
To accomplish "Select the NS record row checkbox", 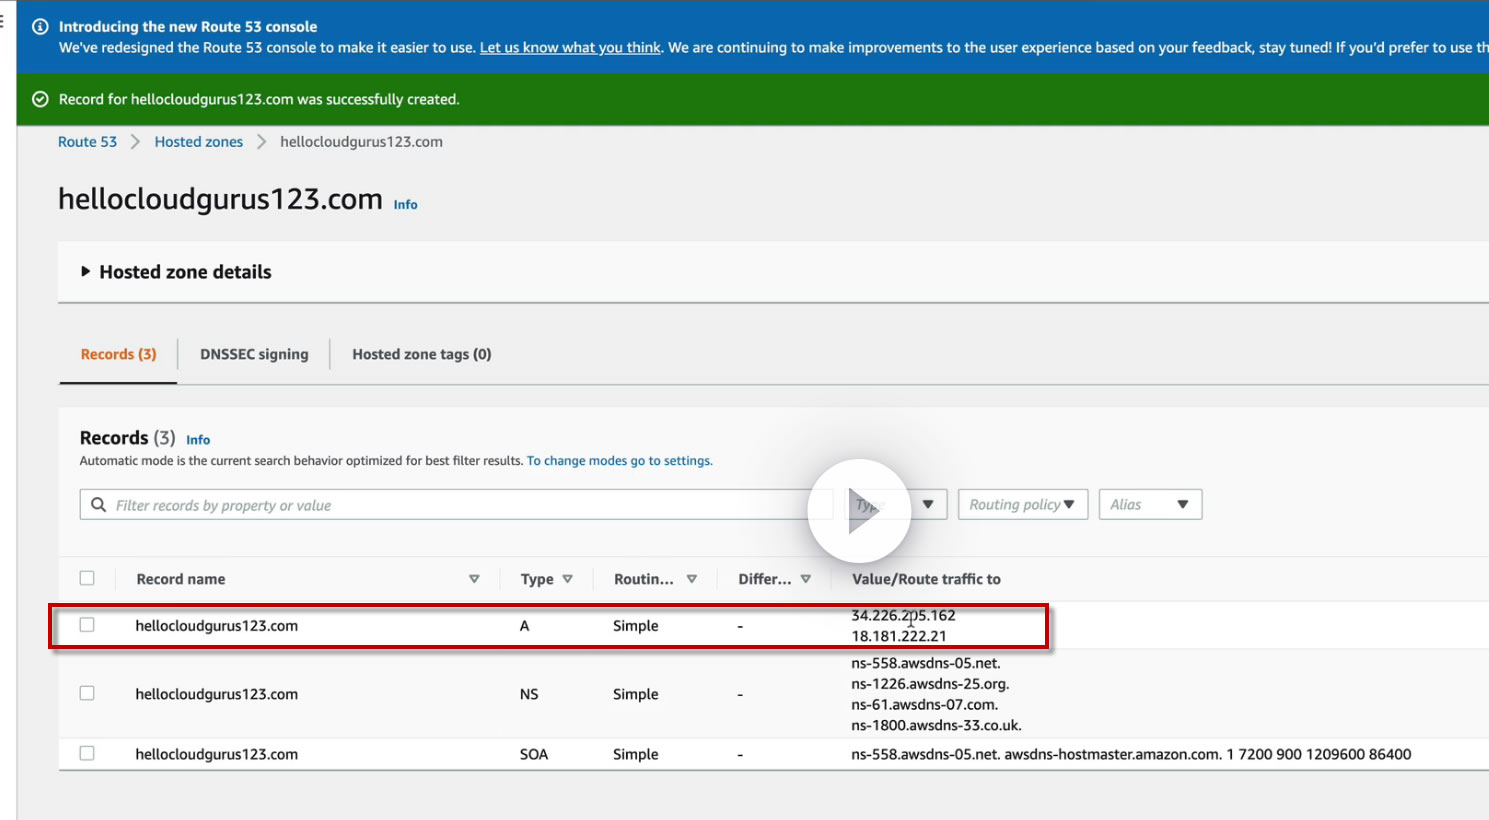I will (87, 693).
